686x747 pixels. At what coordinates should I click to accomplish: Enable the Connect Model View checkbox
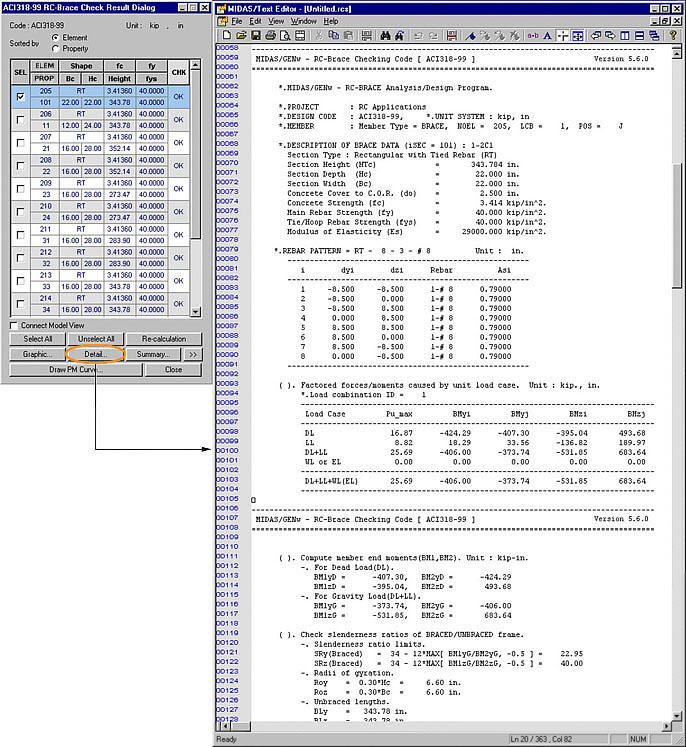point(14,325)
